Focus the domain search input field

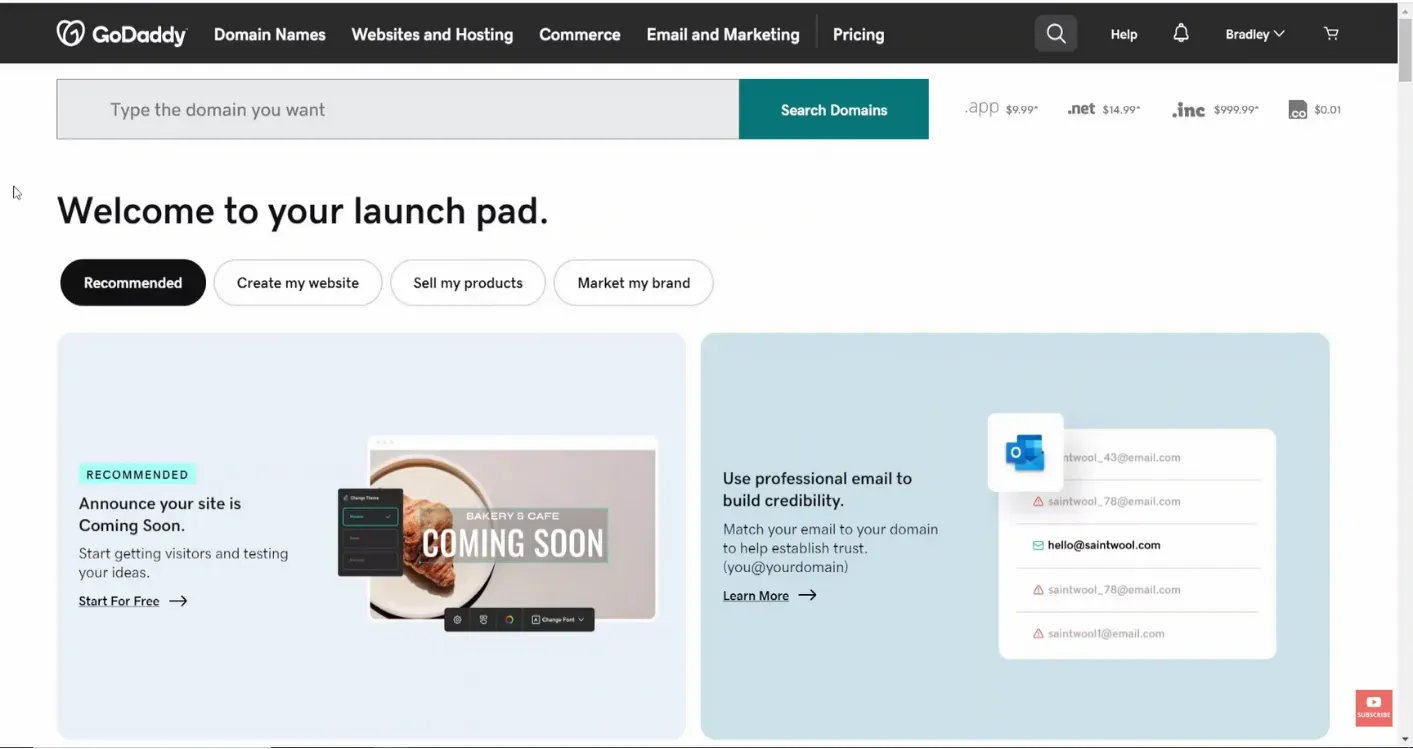(x=398, y=109)
